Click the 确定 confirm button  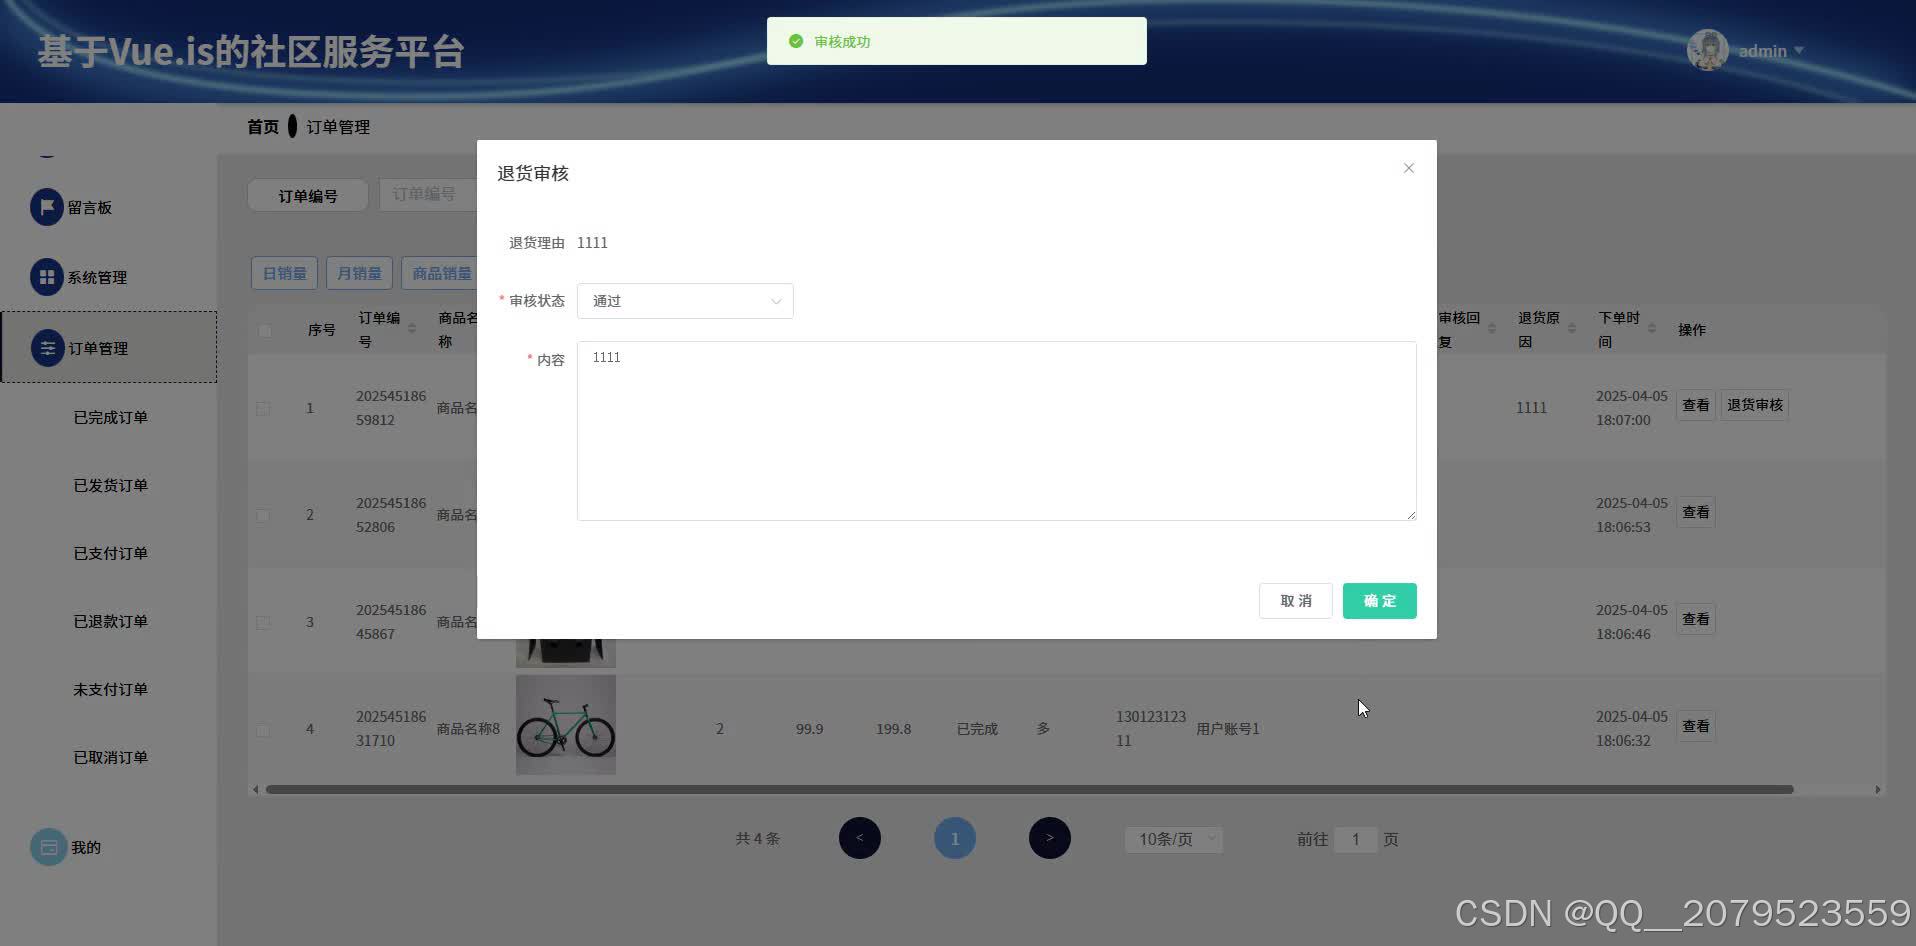(1379, 601)
